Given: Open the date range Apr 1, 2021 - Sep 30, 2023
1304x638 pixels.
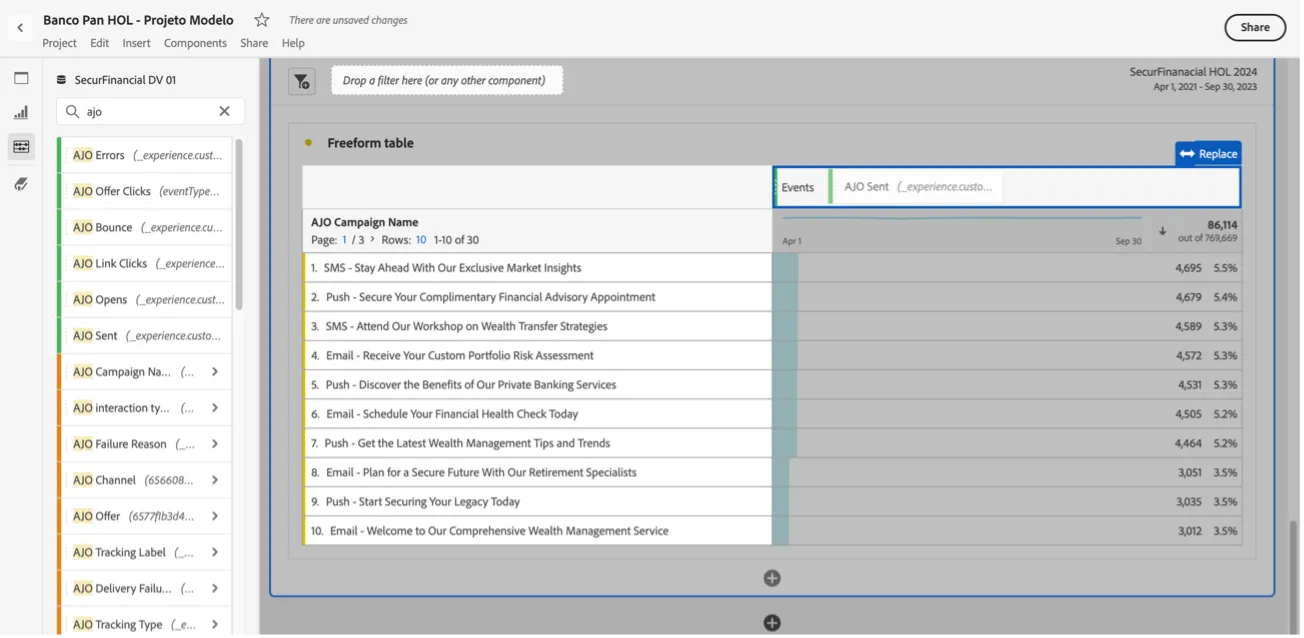Looking at the screenshot, I should (x=1205, y=87).
